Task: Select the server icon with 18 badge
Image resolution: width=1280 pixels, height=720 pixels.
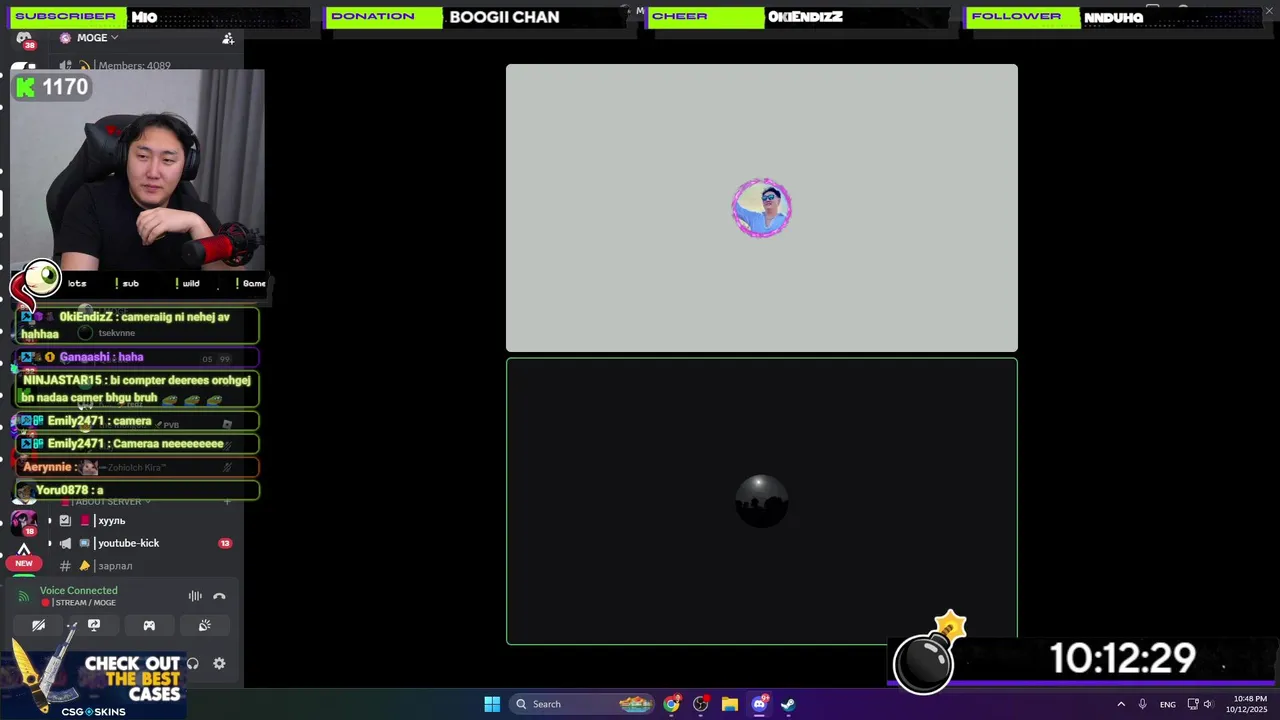Action: point(24,522)
